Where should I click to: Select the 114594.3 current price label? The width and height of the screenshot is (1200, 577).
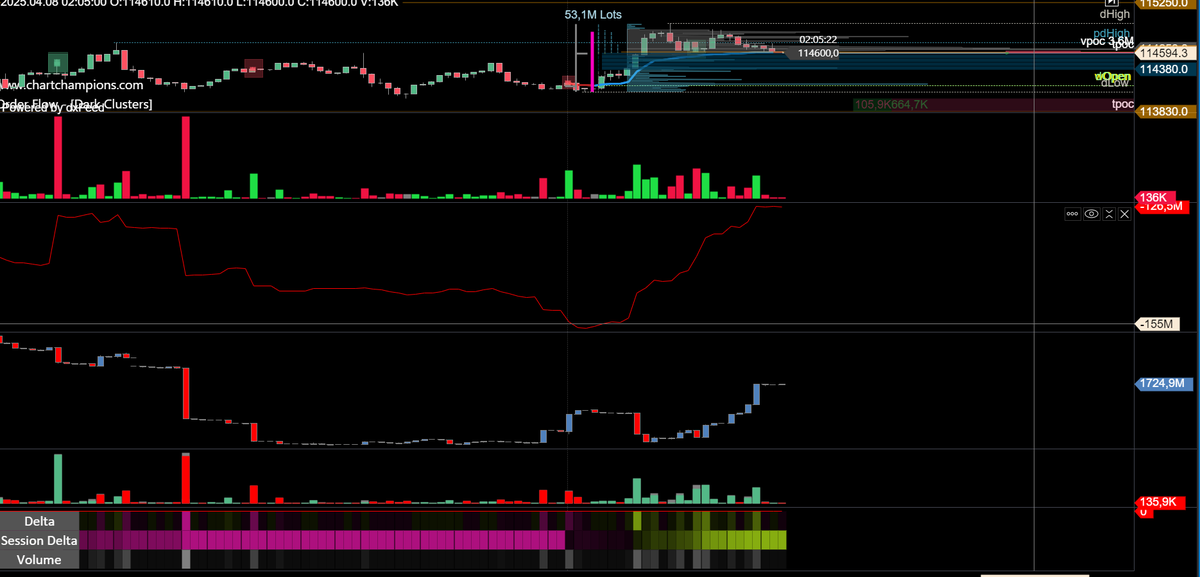click(1167, 52)
